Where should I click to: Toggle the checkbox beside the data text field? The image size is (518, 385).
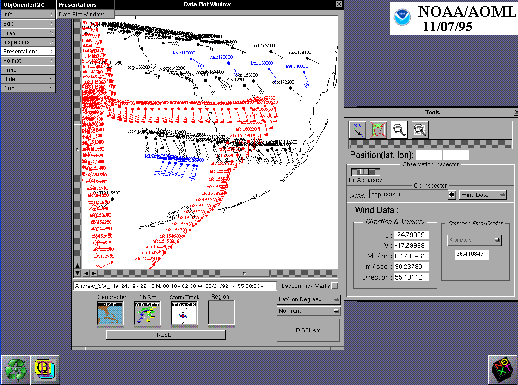(x=335, y=286)
